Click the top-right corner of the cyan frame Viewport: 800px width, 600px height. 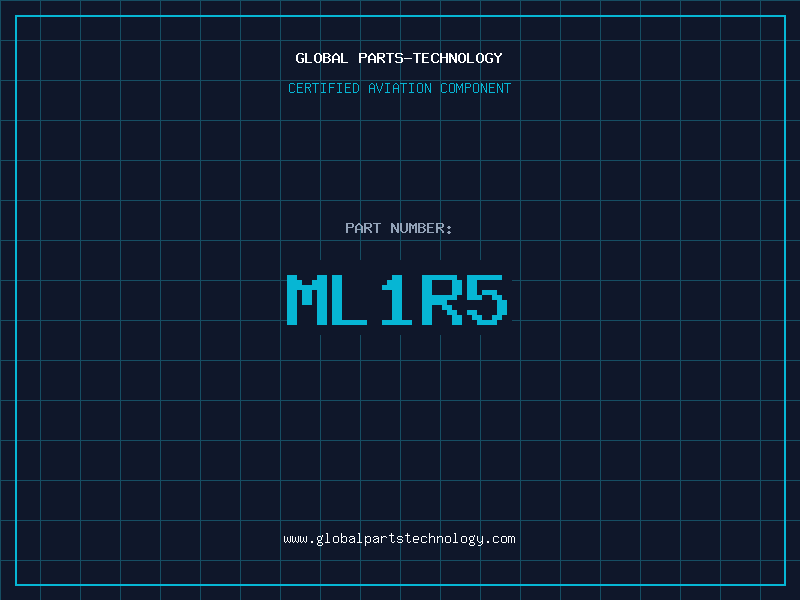(784, 16)
